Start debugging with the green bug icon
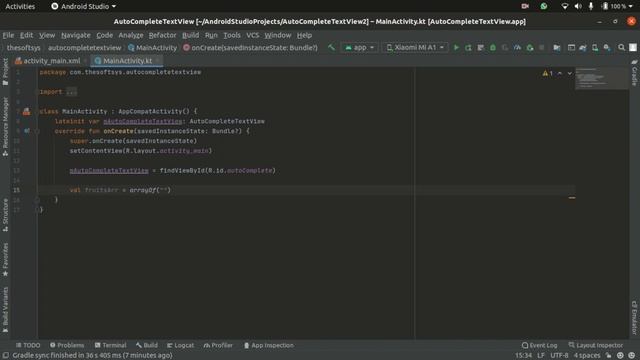640x360 pixels. click(493, 48)
